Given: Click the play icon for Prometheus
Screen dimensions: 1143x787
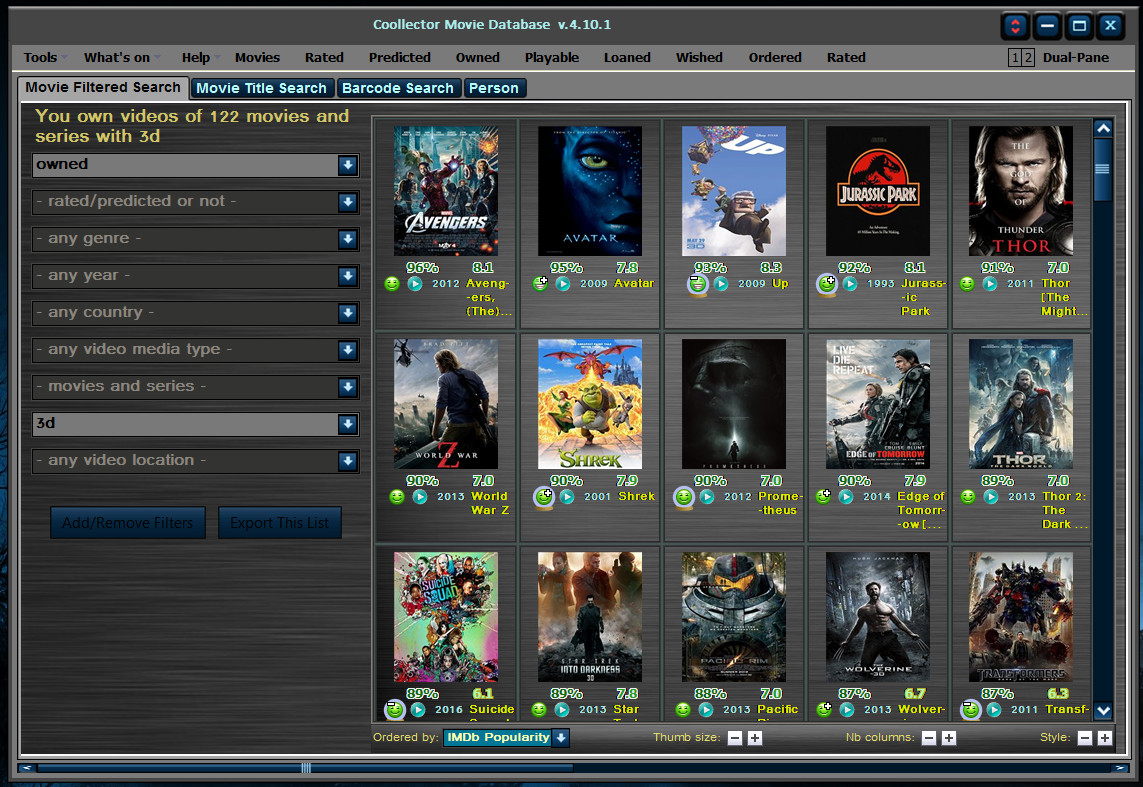Looking at the screenshot, I should tap(706, 496).
